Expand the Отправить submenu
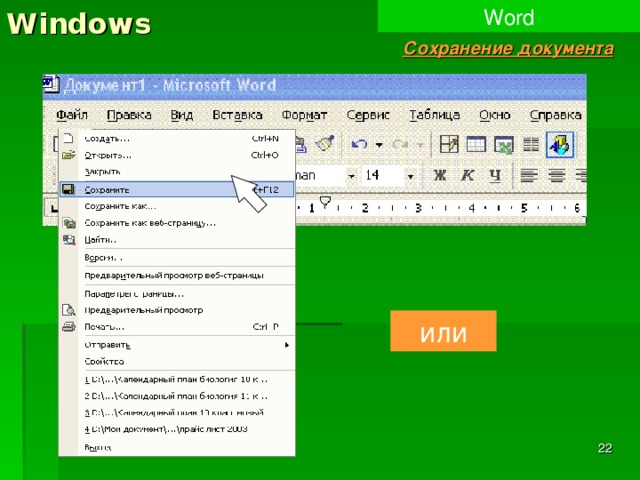Image resolution: width=640 pixels, height=480 pixels. coord(177,345)
